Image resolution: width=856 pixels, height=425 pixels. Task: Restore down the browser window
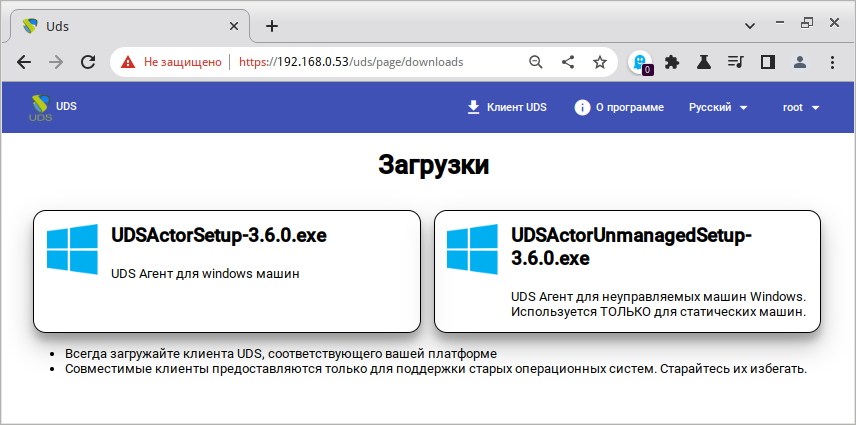[x=806, y=22]
